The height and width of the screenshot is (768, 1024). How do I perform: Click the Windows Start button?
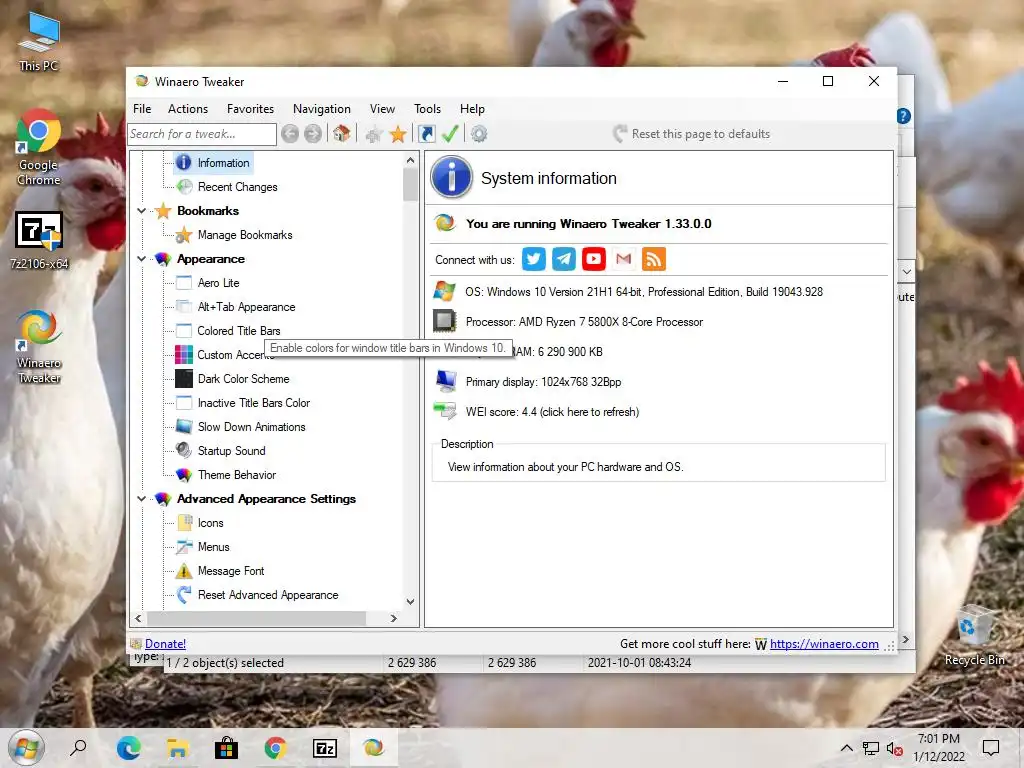27,748
